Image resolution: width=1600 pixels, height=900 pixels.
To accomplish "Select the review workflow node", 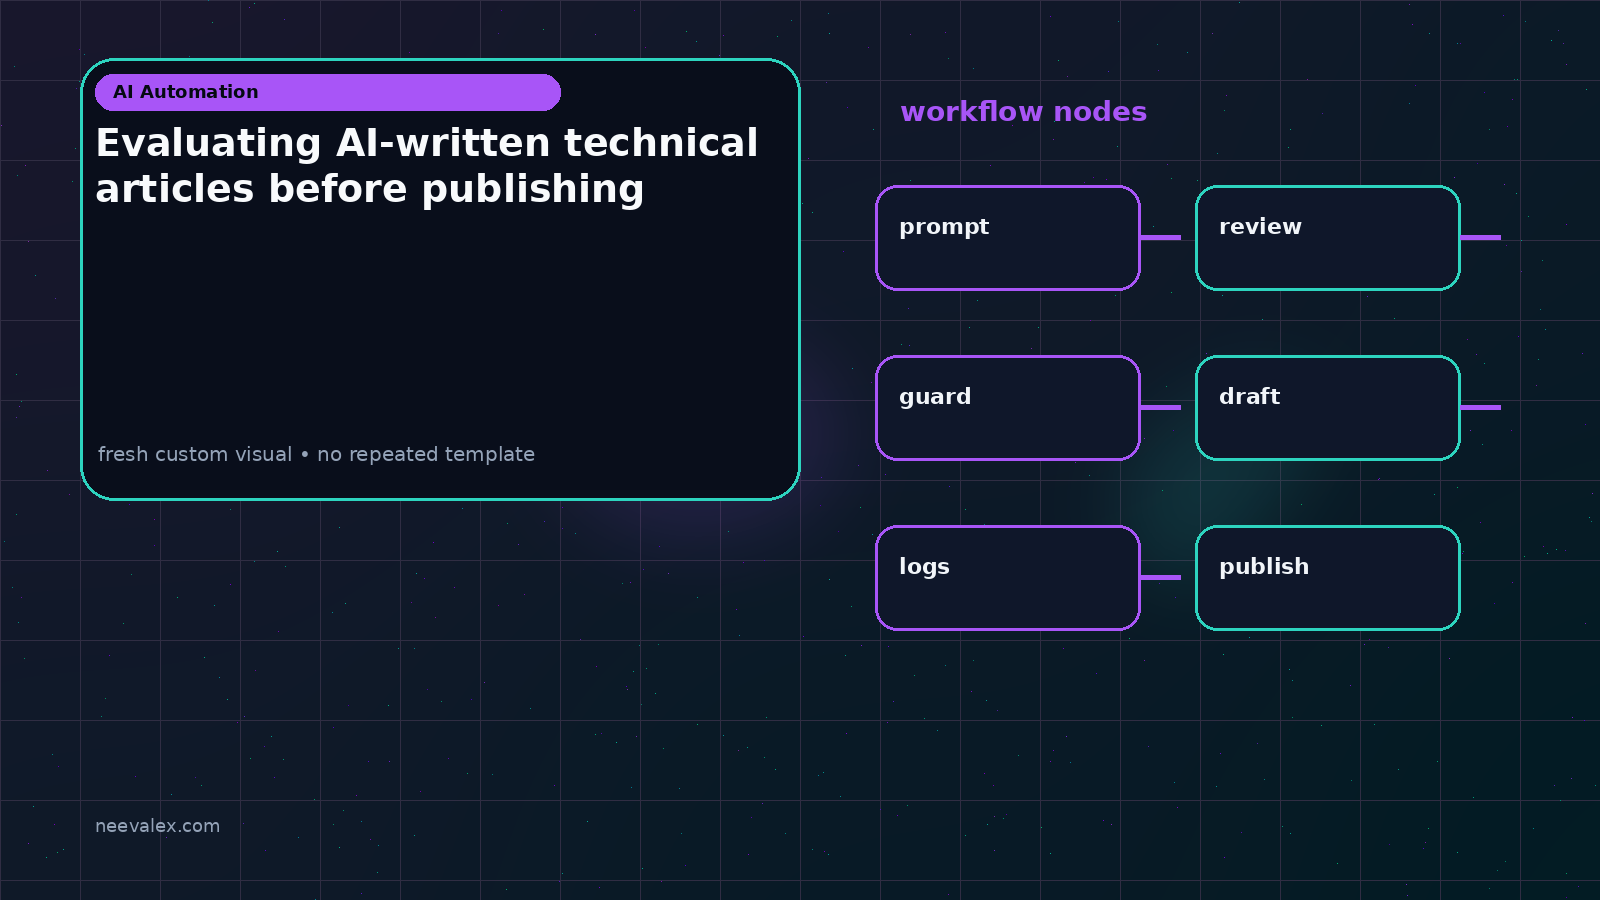I will pyautogui.click(x=1328, y=238).
